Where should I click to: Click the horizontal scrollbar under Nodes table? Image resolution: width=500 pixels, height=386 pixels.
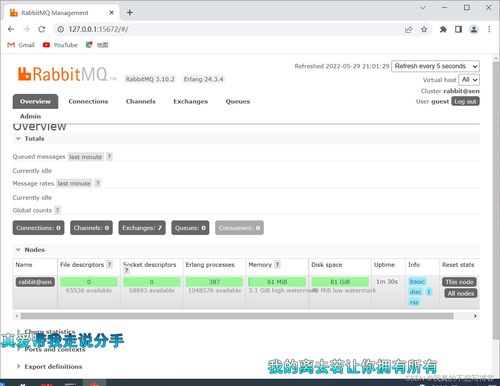pos(237,316)
